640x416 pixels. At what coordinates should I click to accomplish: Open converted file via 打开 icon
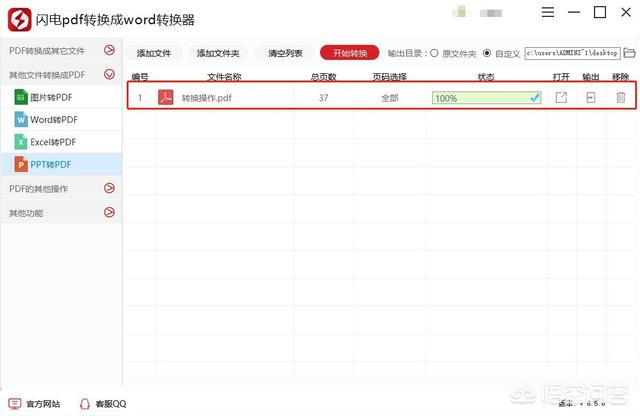pyautogui.click(x=561, y=97)
